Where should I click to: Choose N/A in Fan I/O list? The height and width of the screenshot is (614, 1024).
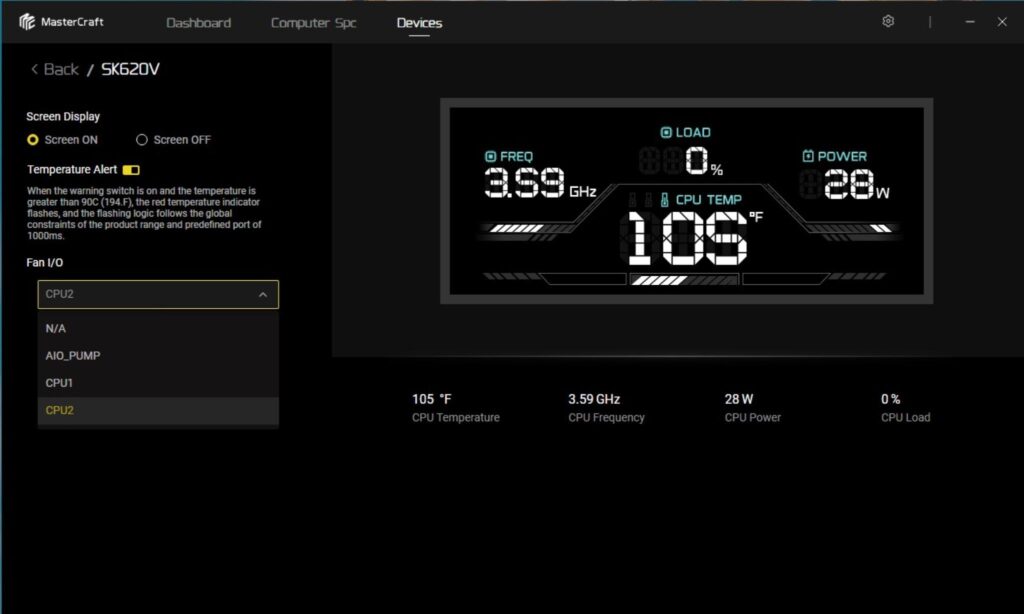click(x=158, y=329)
